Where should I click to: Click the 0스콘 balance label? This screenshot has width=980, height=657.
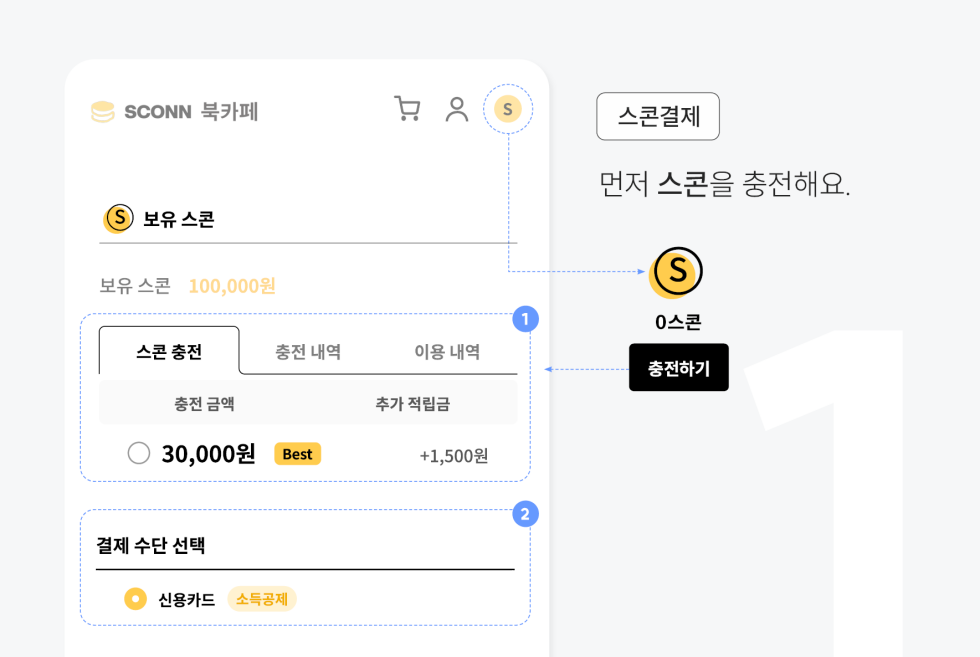pos(678,322)
